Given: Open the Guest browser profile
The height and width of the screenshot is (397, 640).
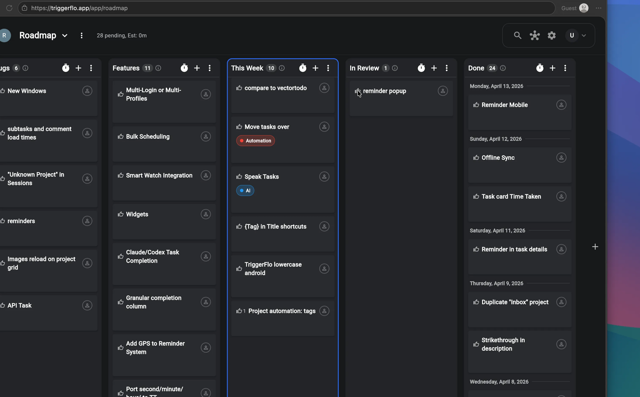Looking at the screenshot, I should (575, 8).
